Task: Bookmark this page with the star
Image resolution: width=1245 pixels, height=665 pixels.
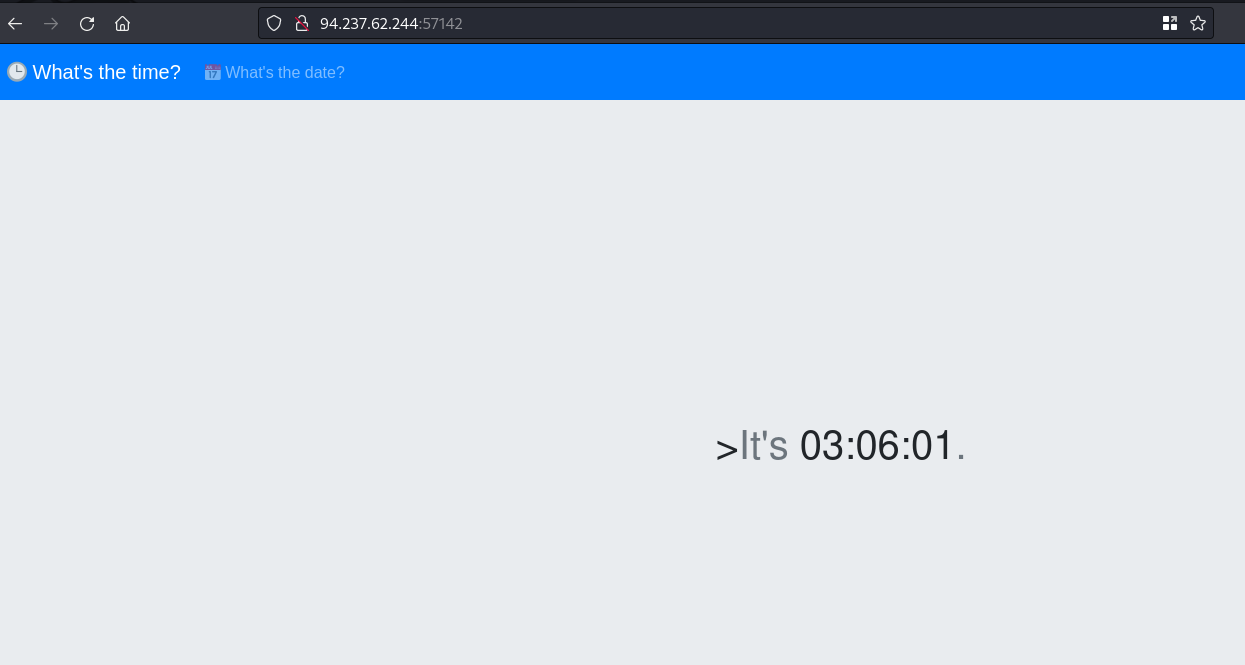Action: coord(1198,23)
